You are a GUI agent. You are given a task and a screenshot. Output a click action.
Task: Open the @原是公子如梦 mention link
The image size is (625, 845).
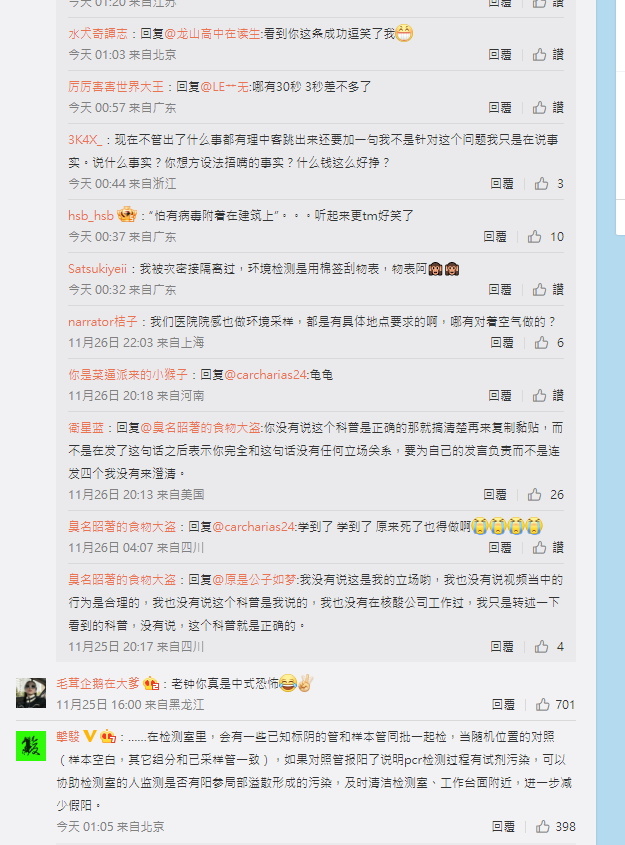[254, 580]
